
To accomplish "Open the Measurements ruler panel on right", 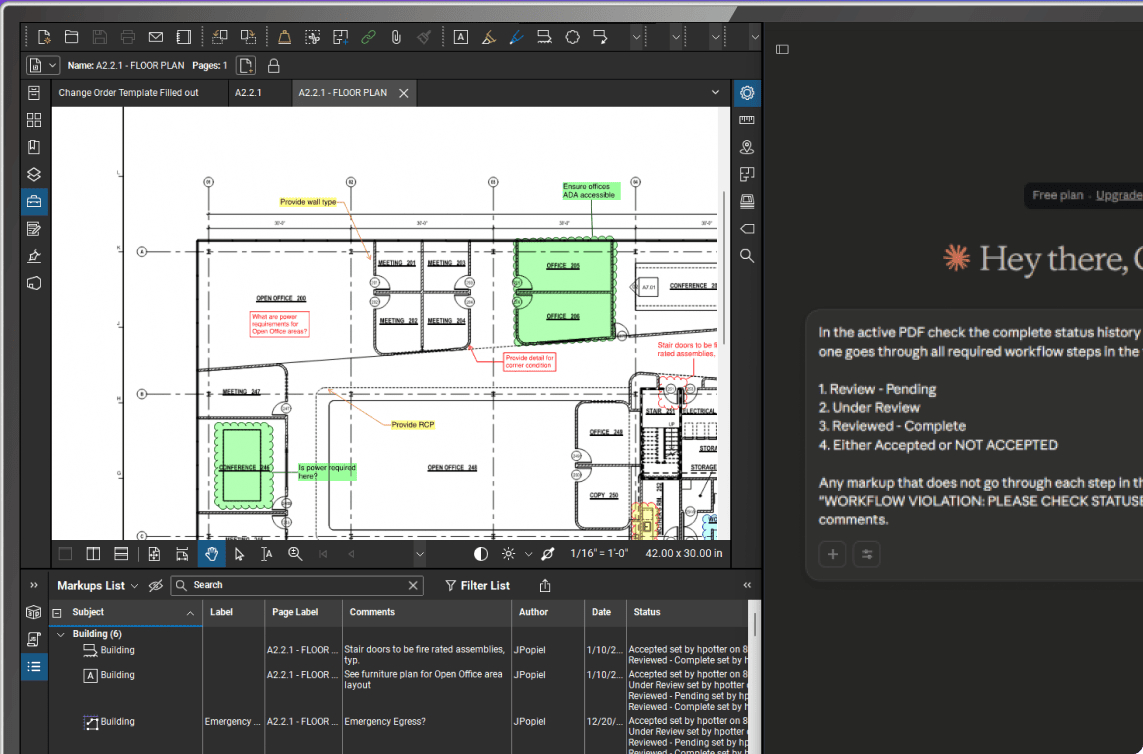I will click(746, 120).
